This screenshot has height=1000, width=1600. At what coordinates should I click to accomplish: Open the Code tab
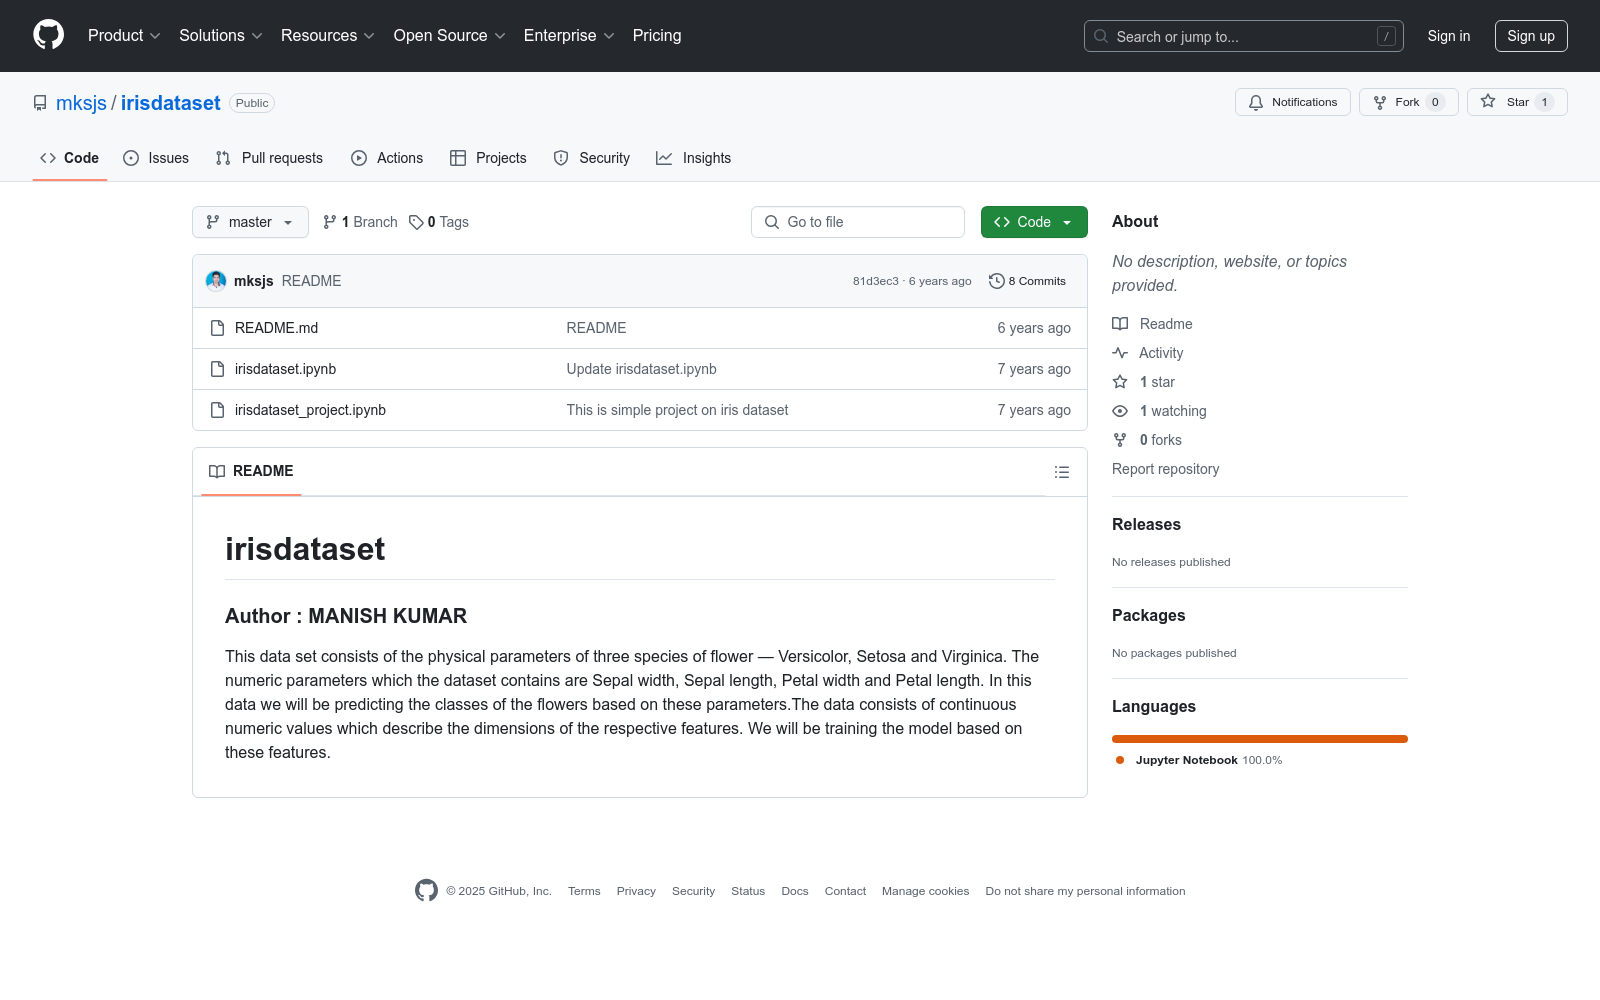coord(69,158)
